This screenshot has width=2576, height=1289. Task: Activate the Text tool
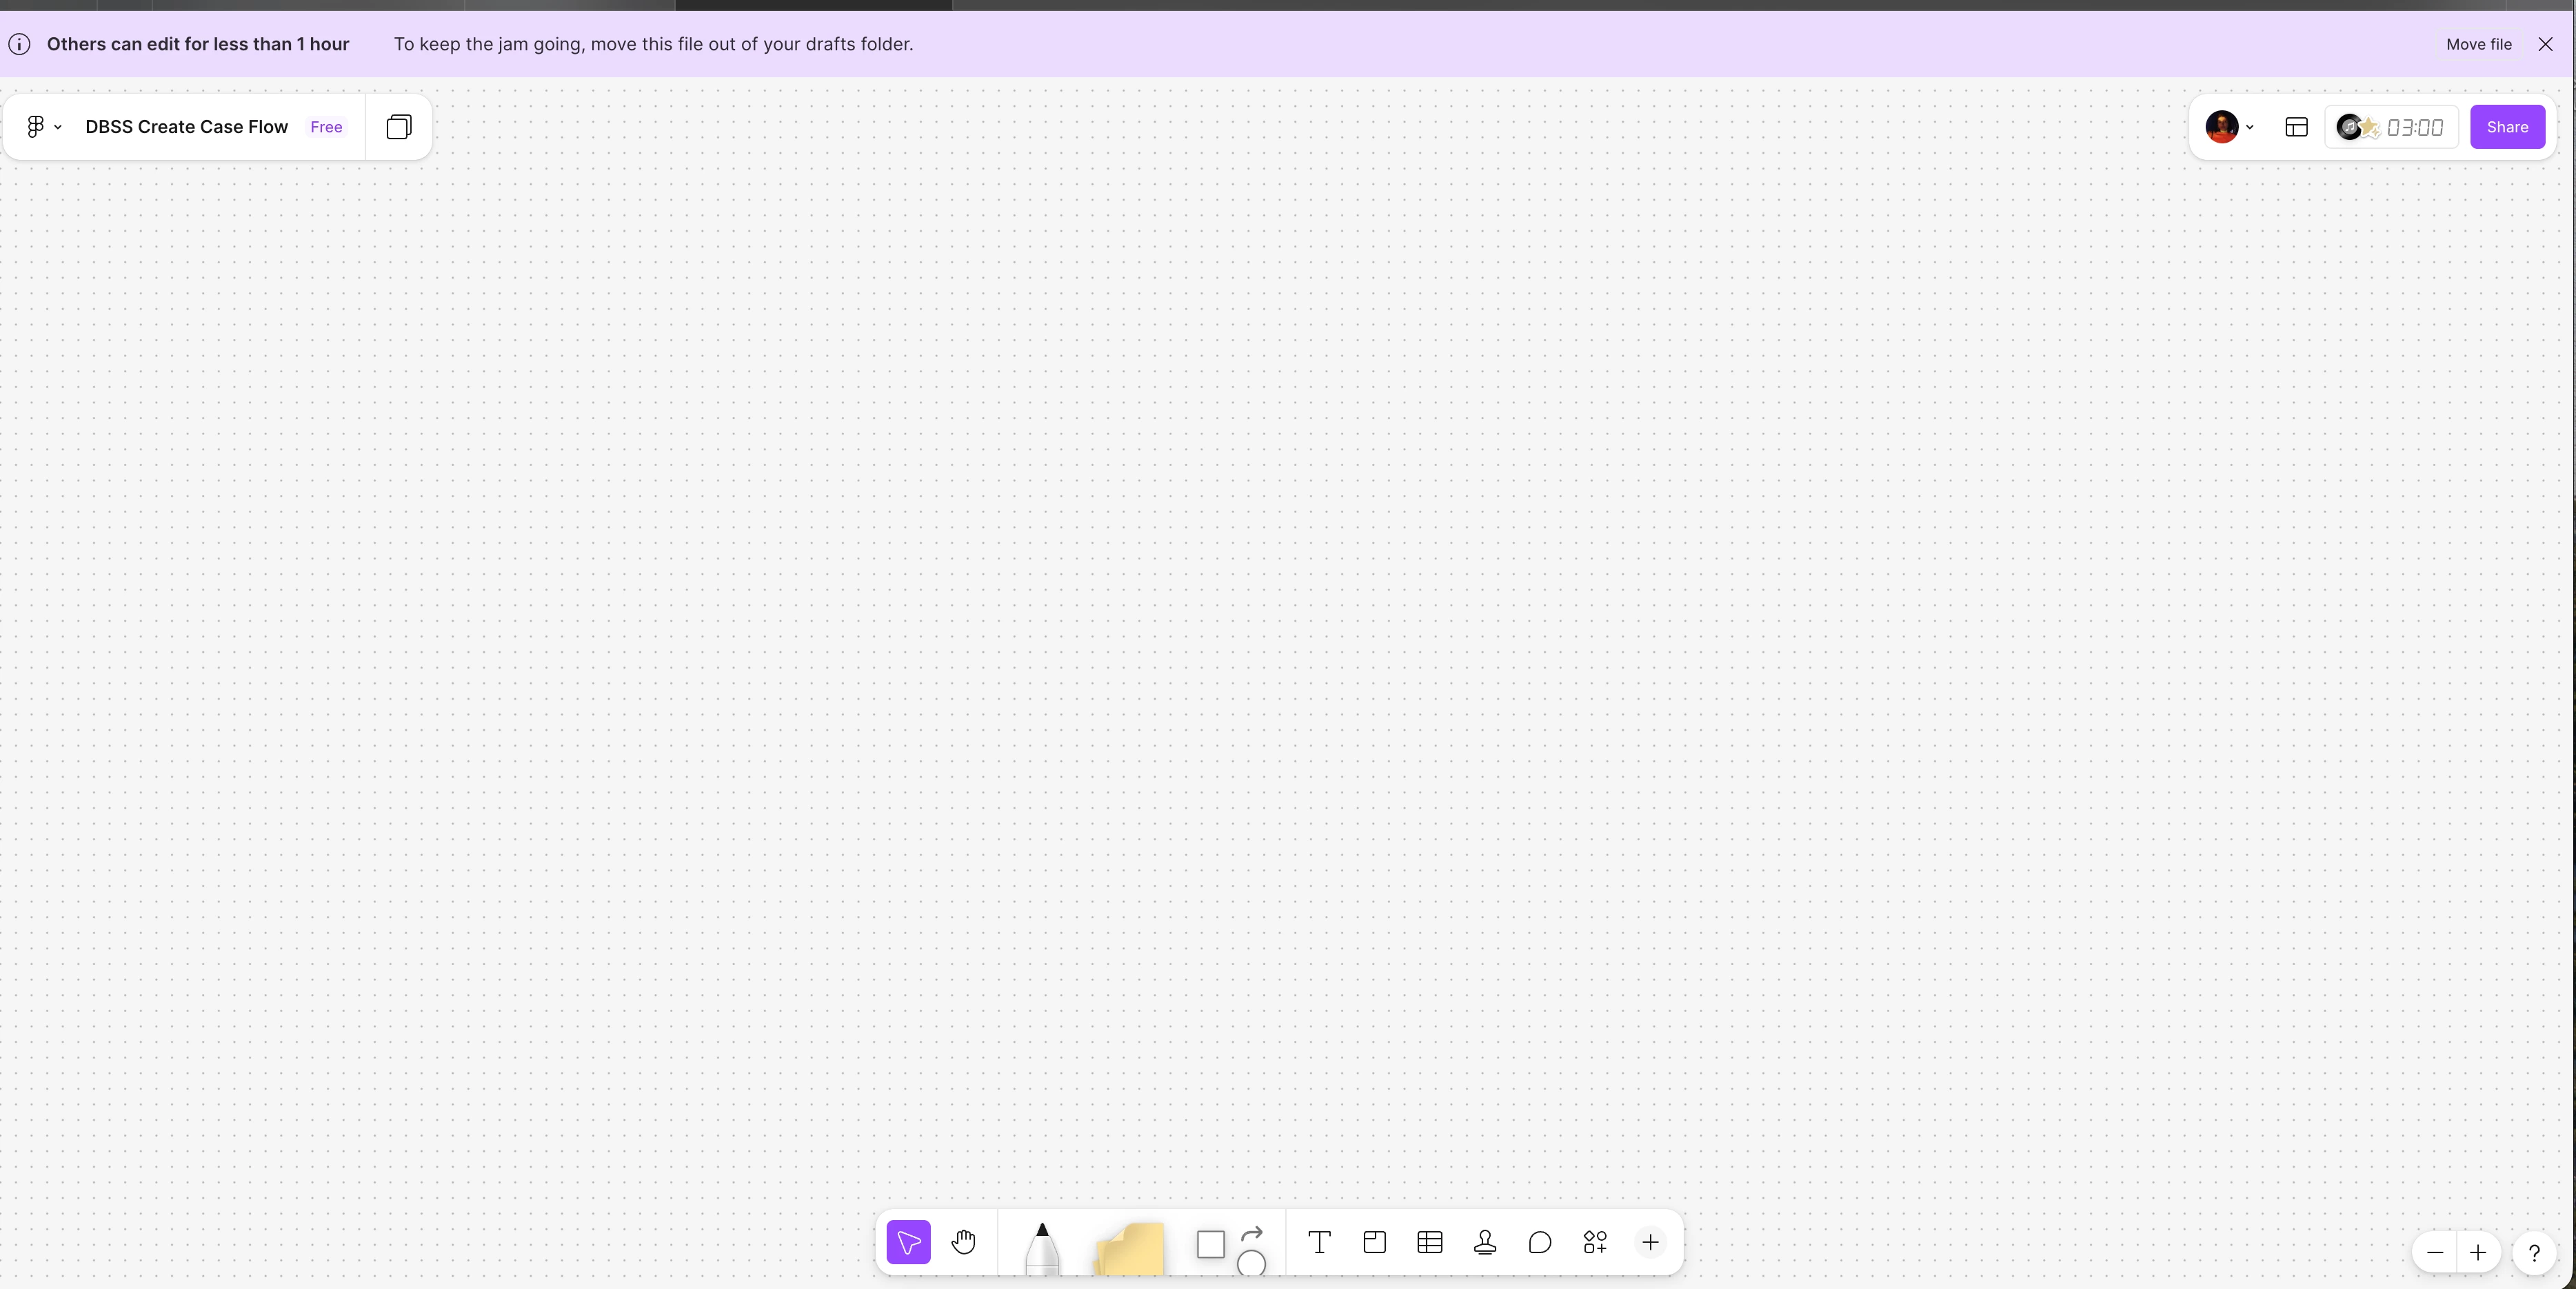point(1319,1242)
